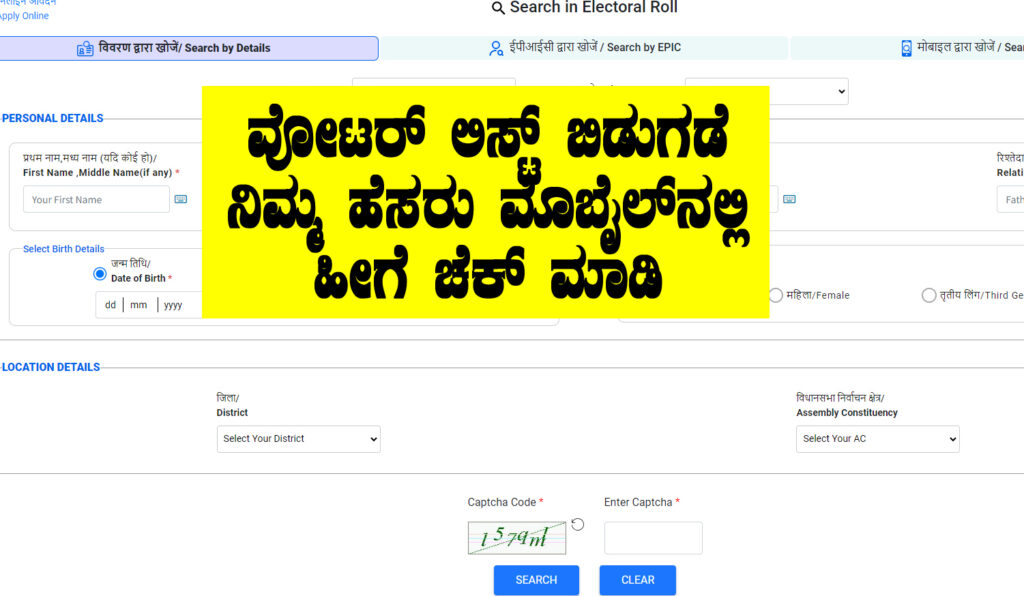Screen dimensions: 1024x596
Task: Choose the Third Gender radio option
Action: point(929,295)
